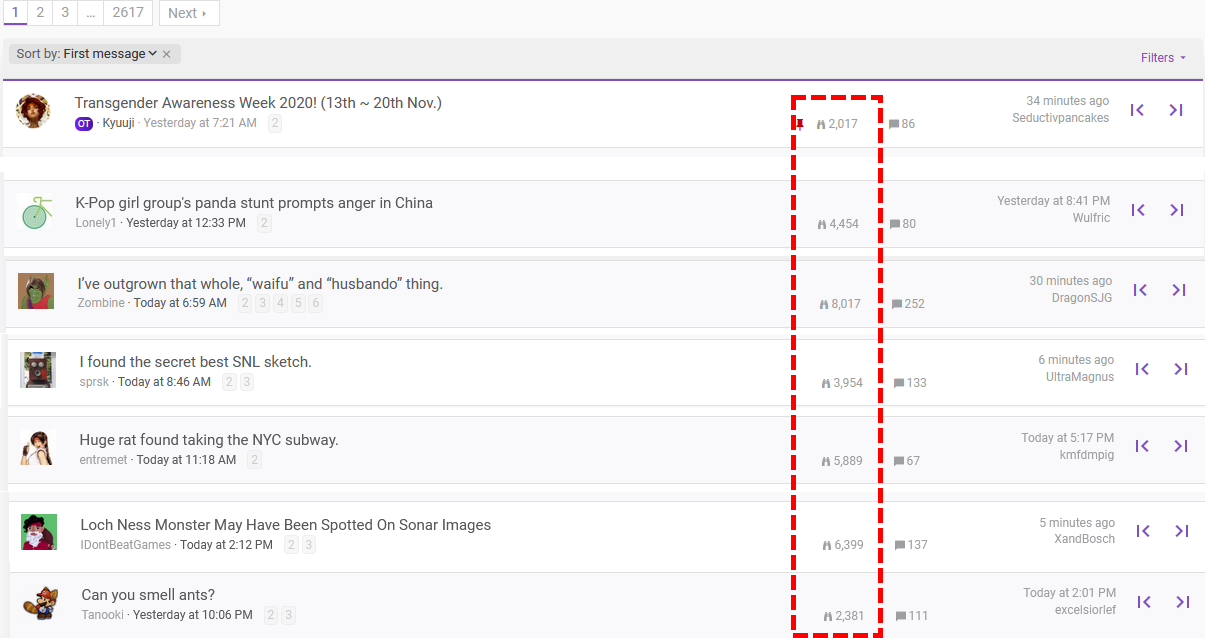The width and height of the screenshot is (1205, 638).
Task: Open DragonSJG last poster profile
Action: point(1082,298)
